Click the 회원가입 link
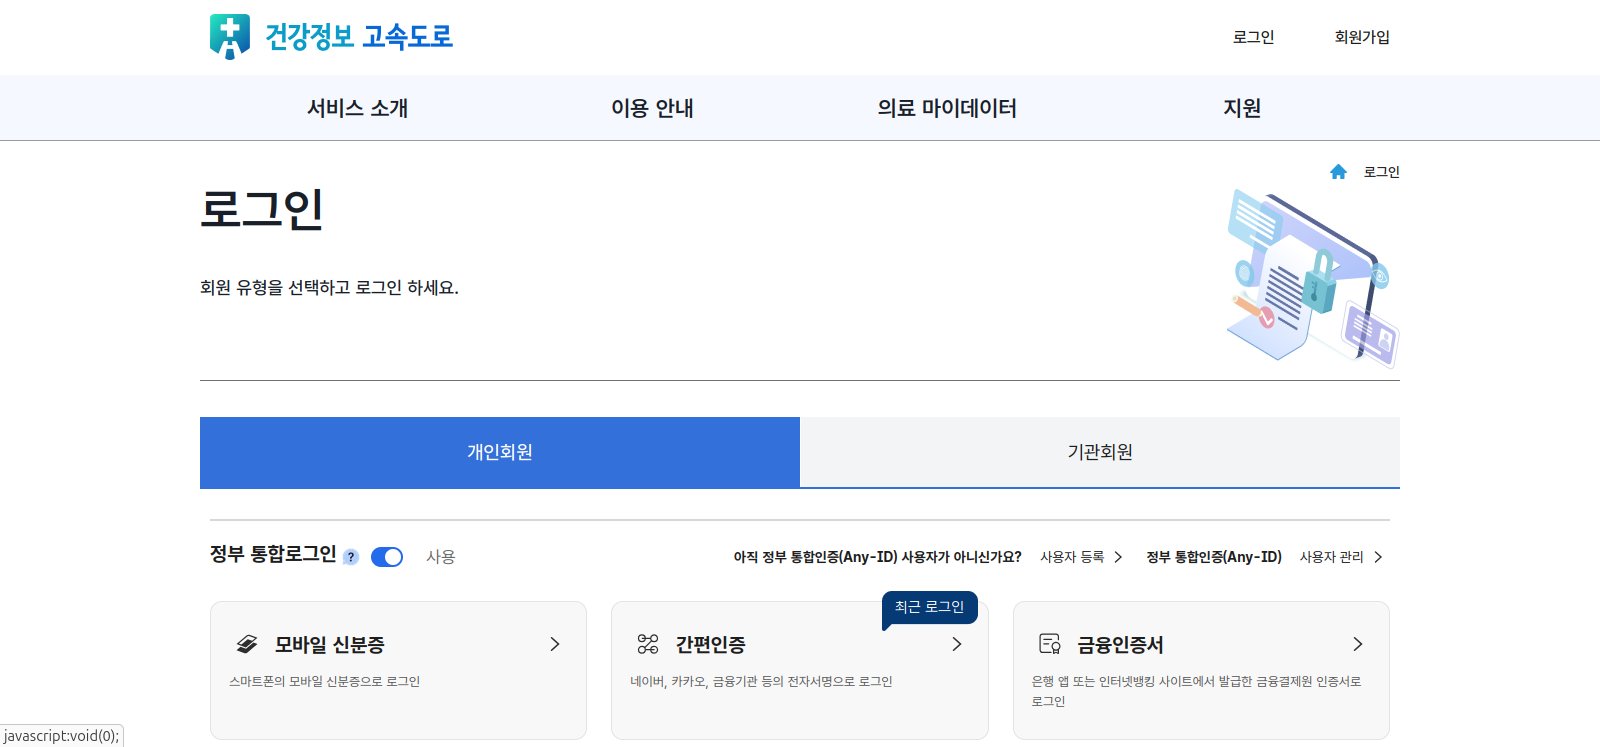 [1362, 37]
